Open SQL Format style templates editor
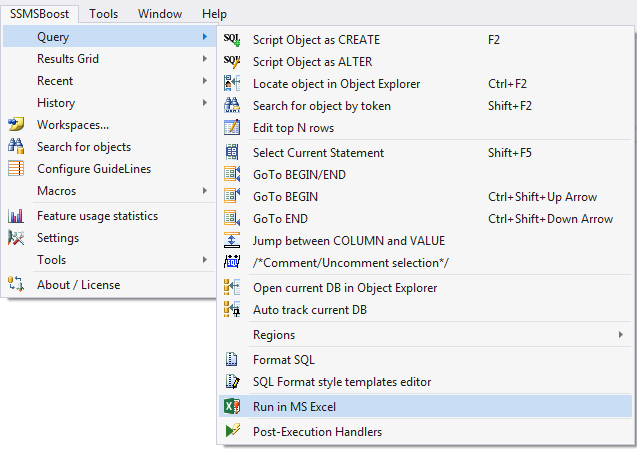The image size is (637, 449). click(425, 382)
